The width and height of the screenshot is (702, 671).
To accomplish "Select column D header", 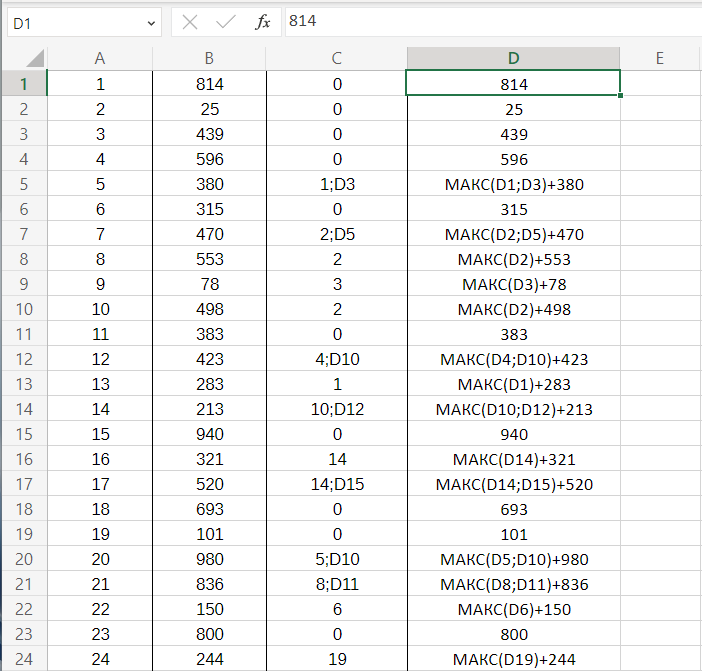I will coord(513,58).
